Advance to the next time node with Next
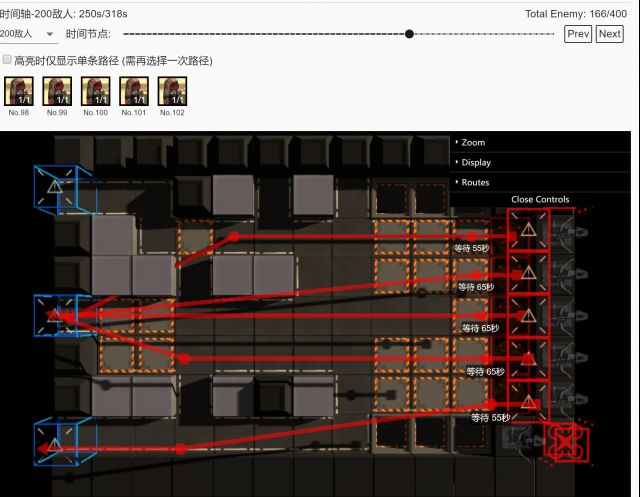The height and width of the screenshot is (497, 640). (x=609, y=34)
